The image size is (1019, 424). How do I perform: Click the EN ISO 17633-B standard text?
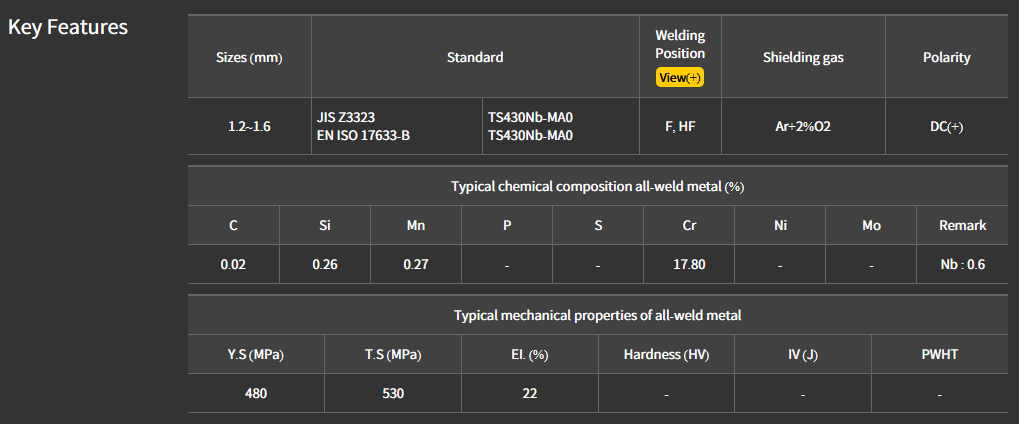click(363, 135)
